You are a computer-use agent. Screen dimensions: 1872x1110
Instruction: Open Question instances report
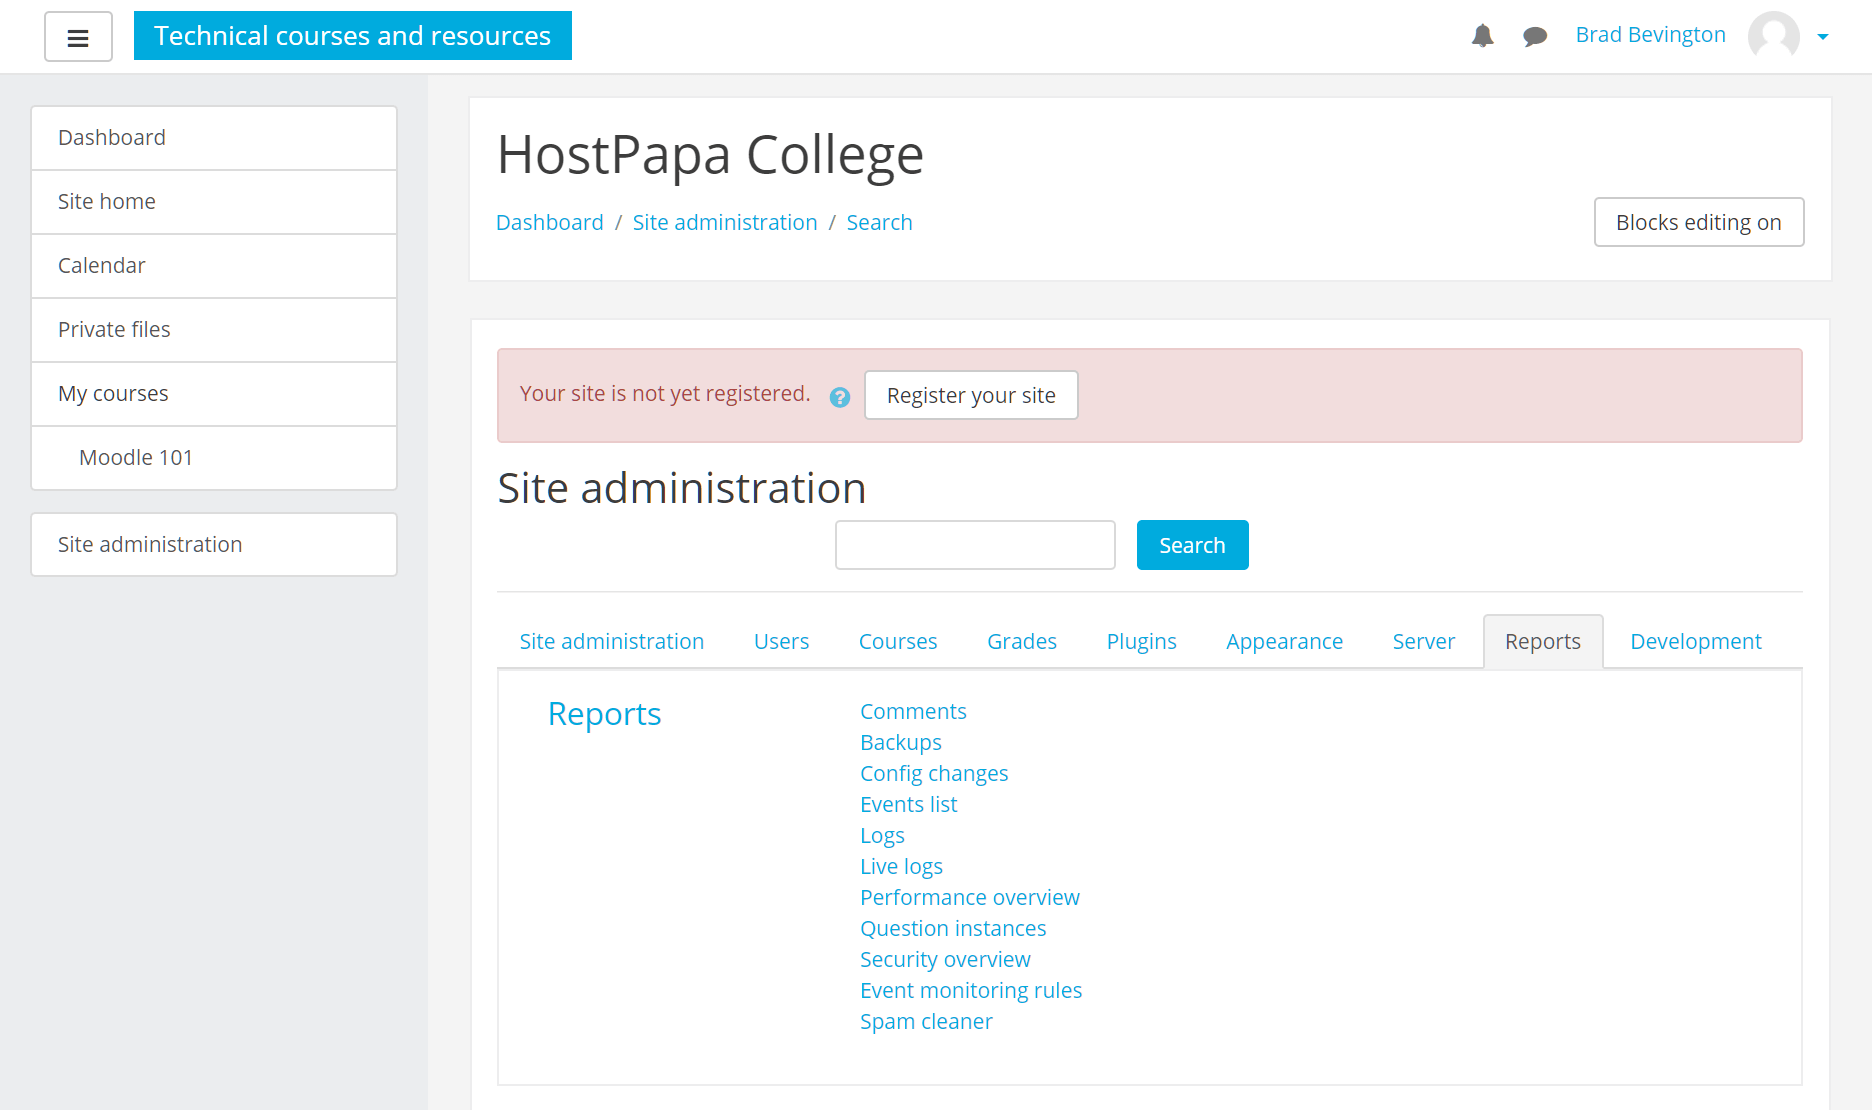pyautogui.click(x=953, y=928)
